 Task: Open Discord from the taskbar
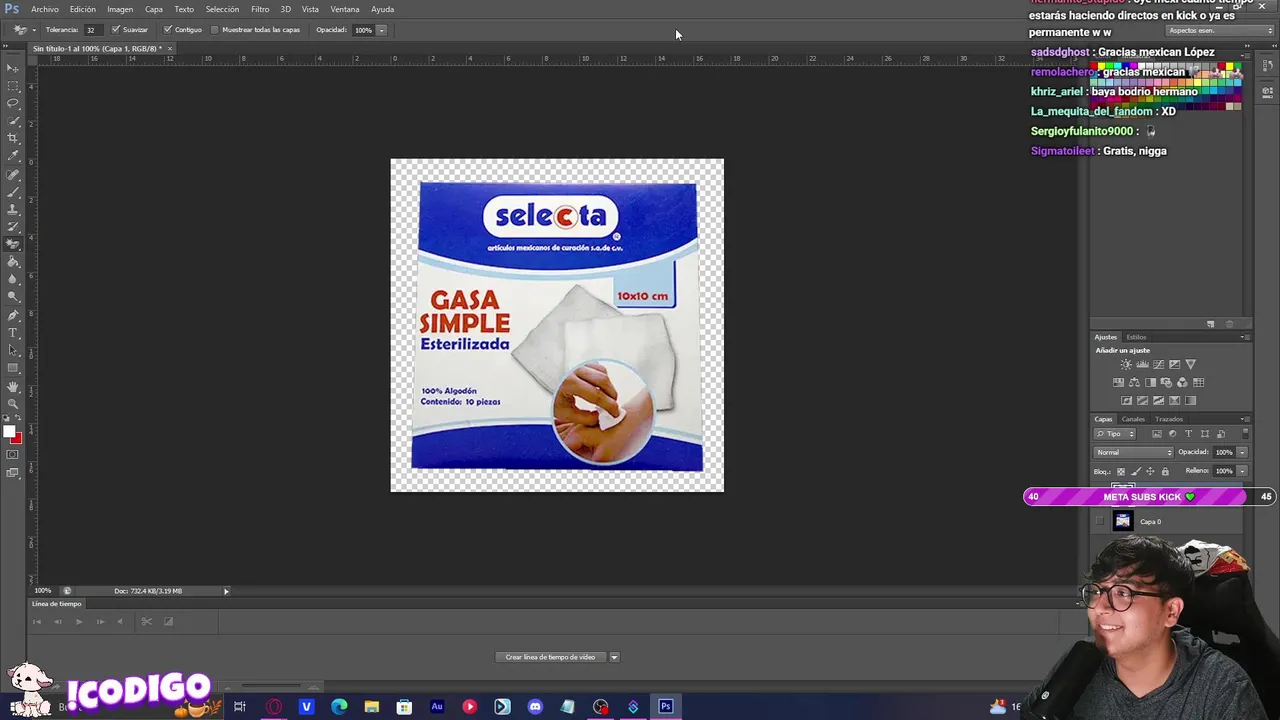click(535, 707)
